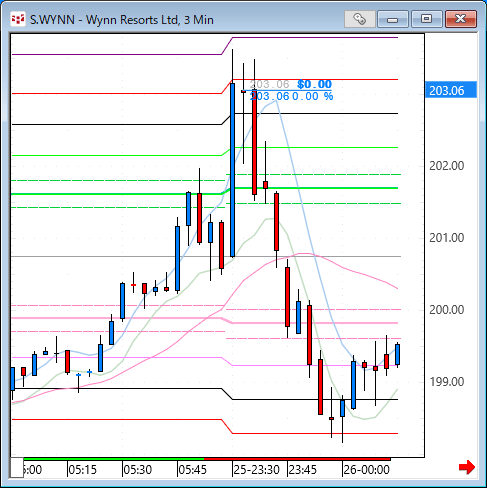Click the 201.00 price axis label

point(447,238)
